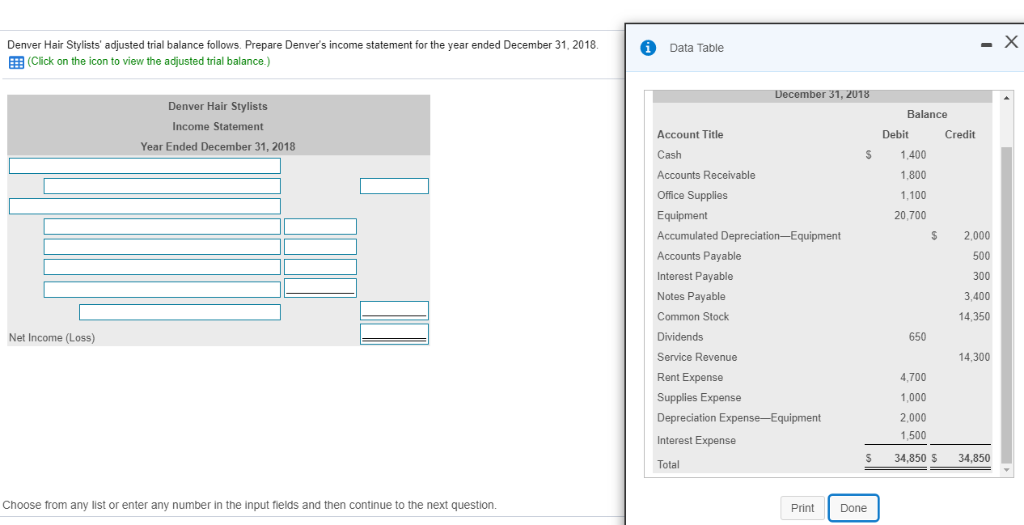1024x525 pixels.
Task: Minimize the Data Table popup
Action: click(x=987, y=44)
